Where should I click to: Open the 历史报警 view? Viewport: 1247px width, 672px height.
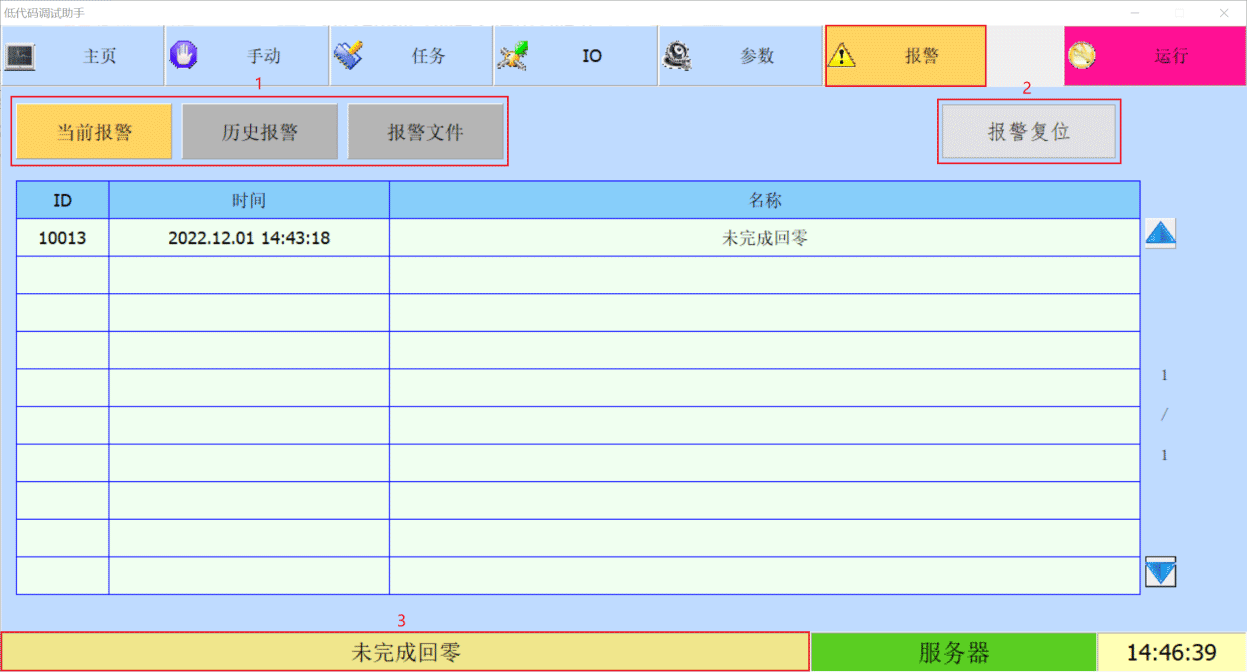tap(260, 132)
